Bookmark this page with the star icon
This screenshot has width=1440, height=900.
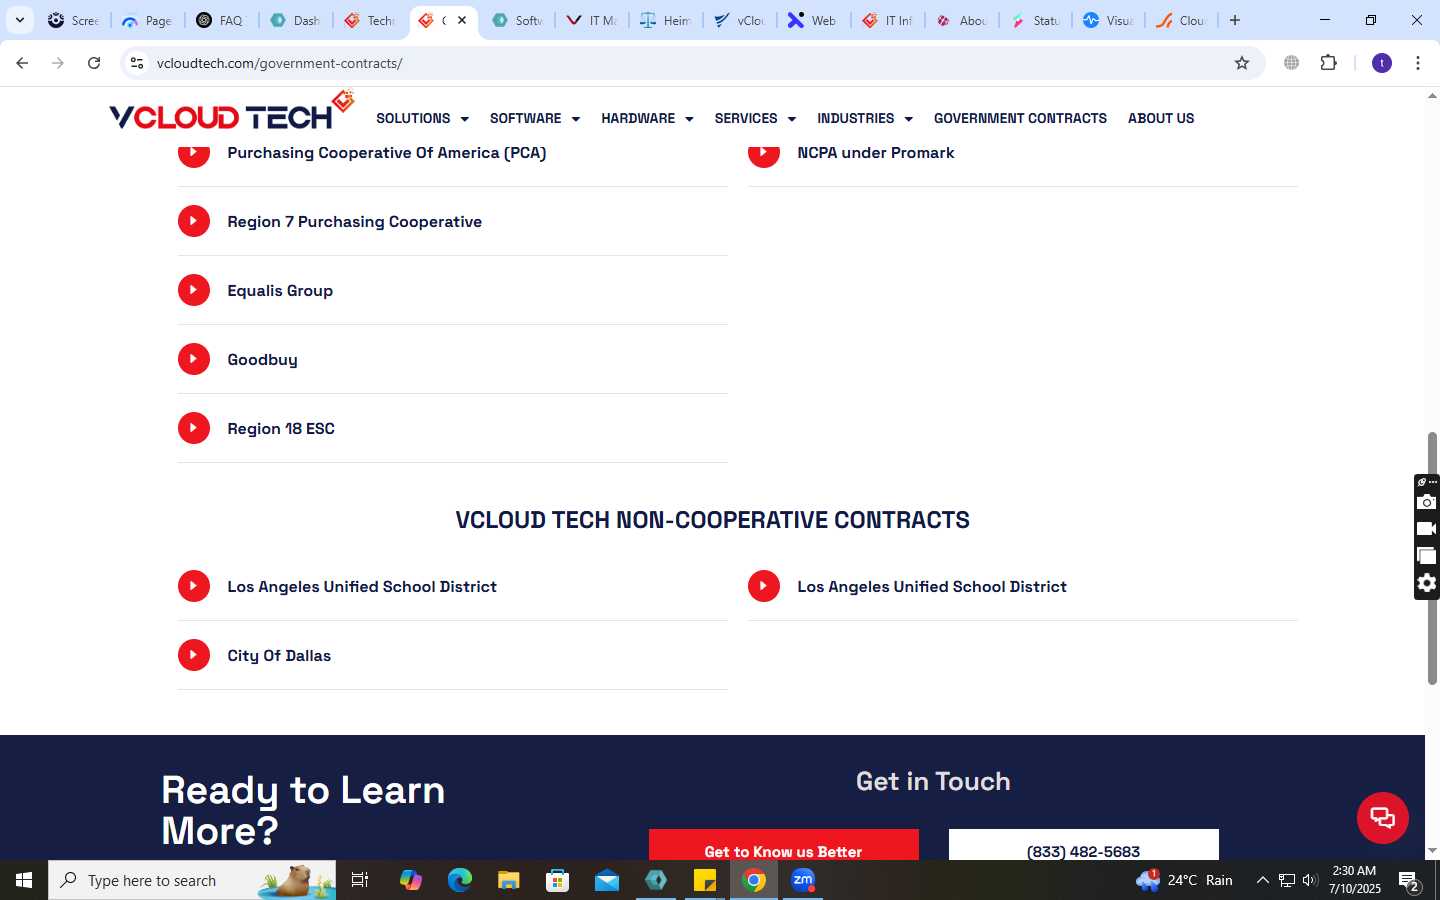[1242, 63]
